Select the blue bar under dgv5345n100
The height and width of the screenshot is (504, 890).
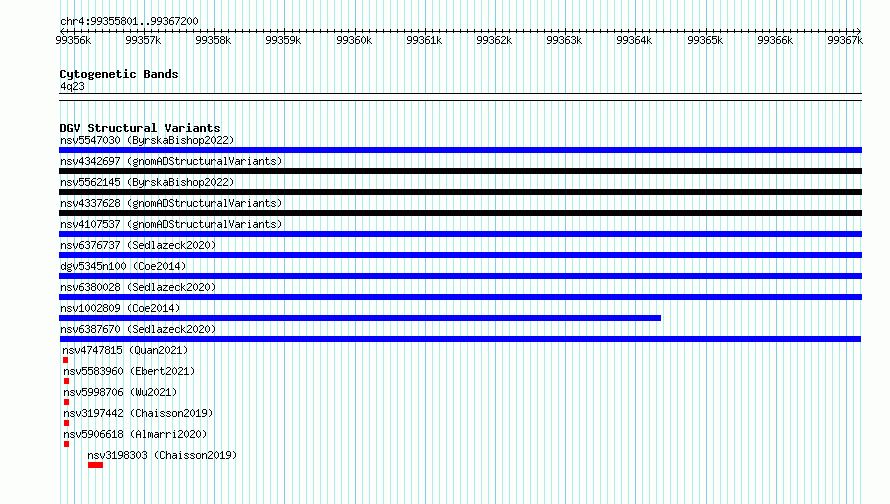point(460,276)
